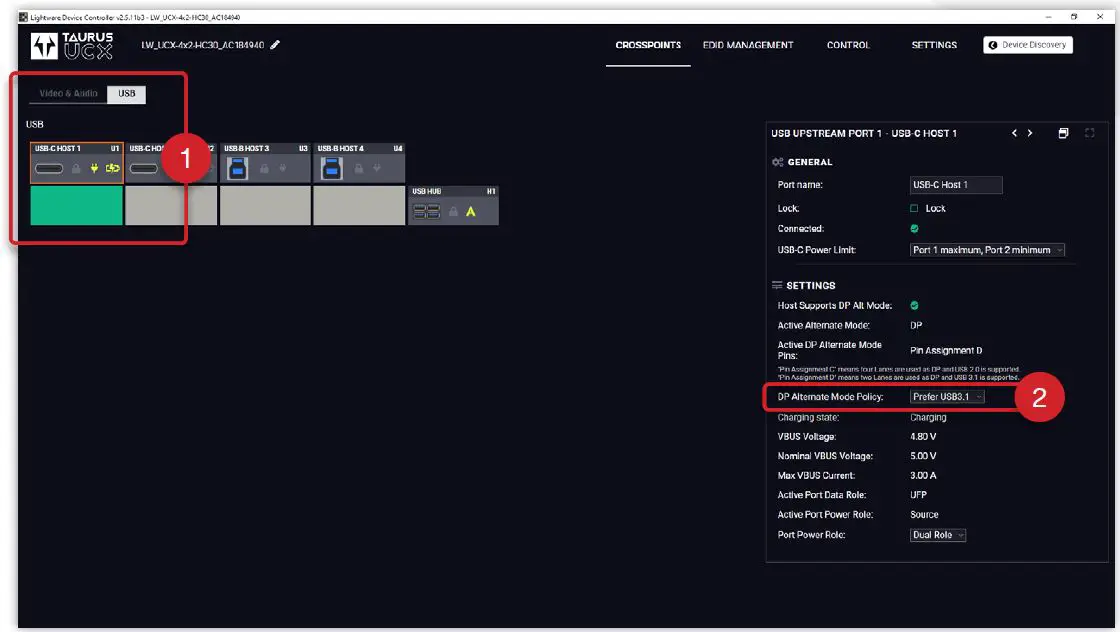
Task: Click Settings section lines icon
Action: (777, 285)
